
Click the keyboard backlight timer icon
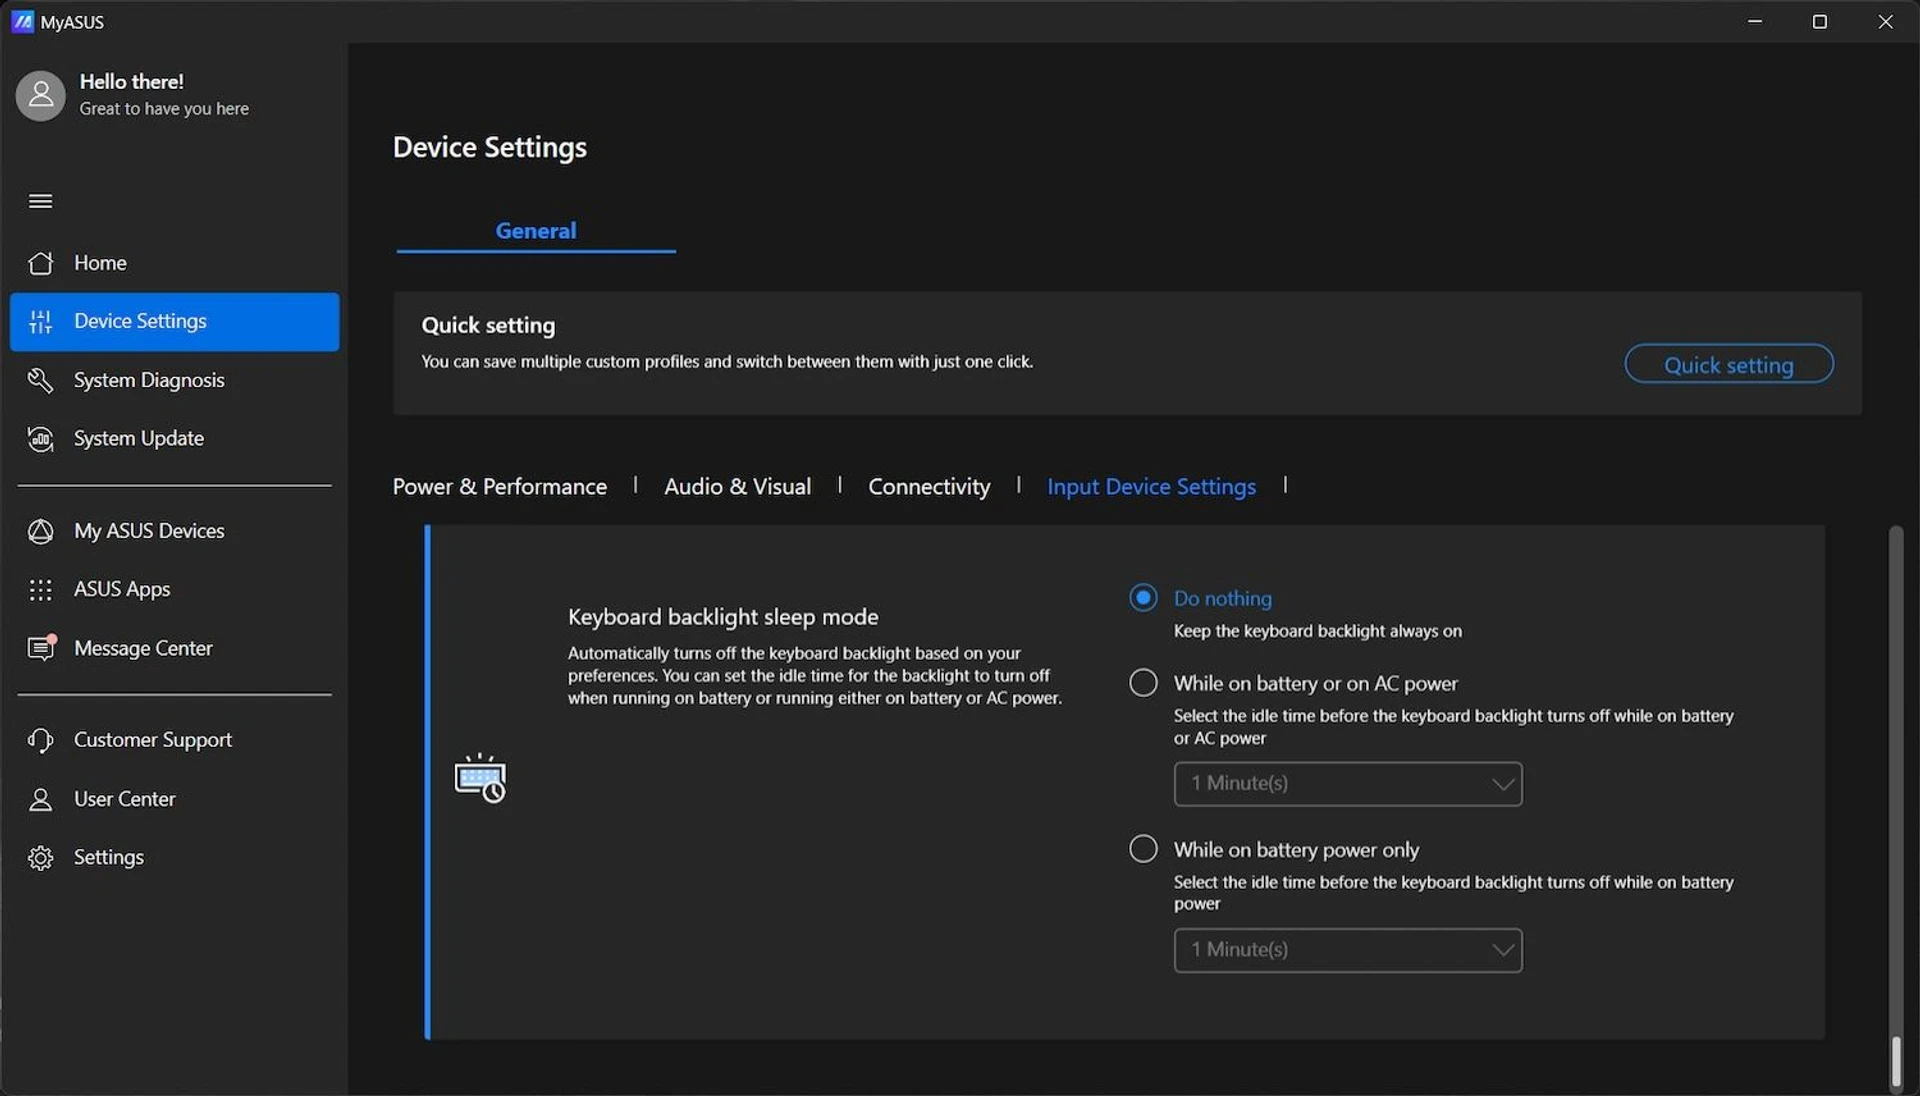pyautogui.click(x=480, y=778)
